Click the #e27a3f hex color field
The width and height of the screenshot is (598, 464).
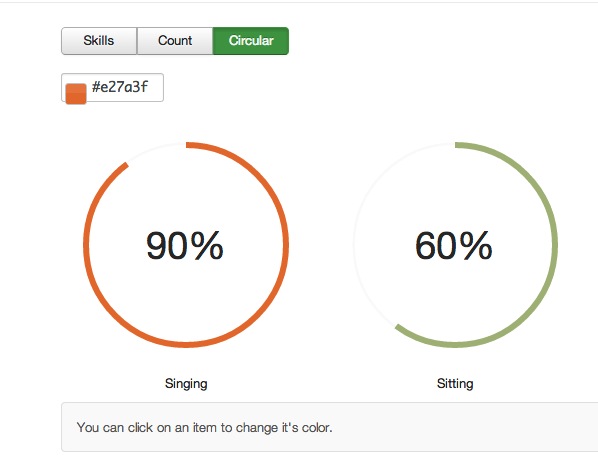113,88
